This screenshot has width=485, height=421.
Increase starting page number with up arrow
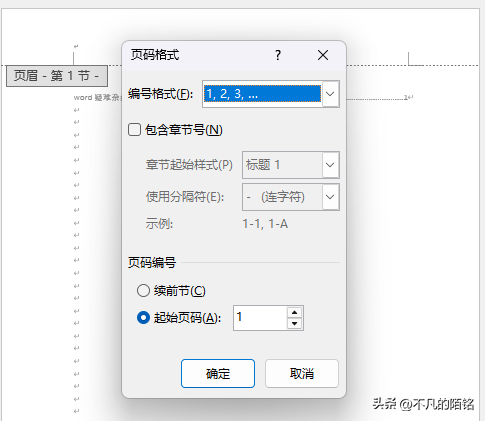click(x=294, y=313)
